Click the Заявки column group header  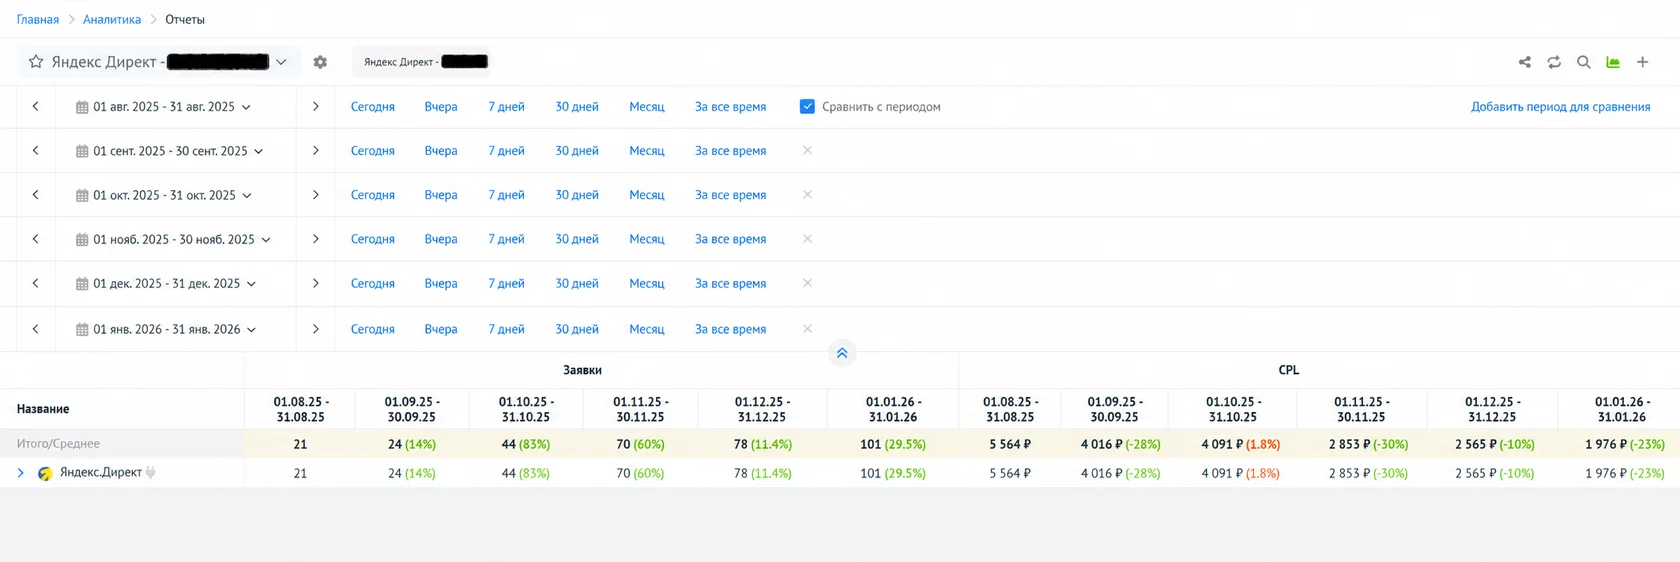coord(582,370)
